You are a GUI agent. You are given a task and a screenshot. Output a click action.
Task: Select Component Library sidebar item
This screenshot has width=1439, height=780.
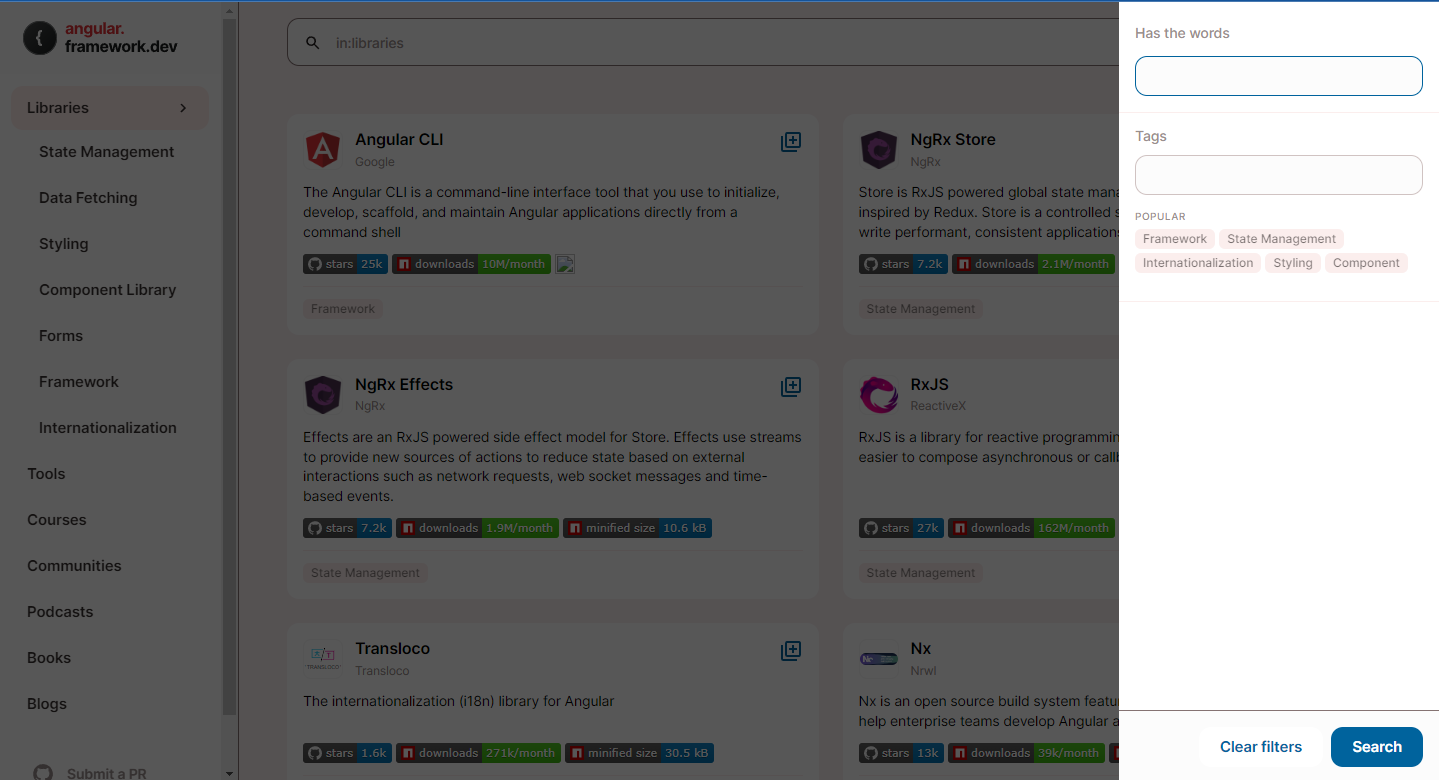click(x=107, y=290)
